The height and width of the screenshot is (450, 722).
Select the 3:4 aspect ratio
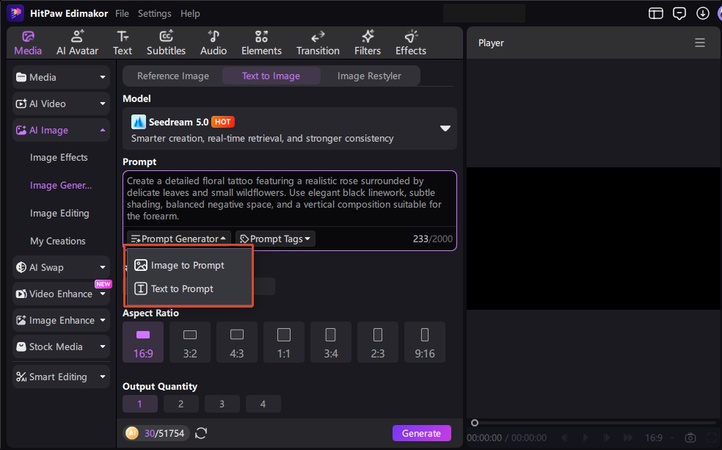tap(331, 342)
